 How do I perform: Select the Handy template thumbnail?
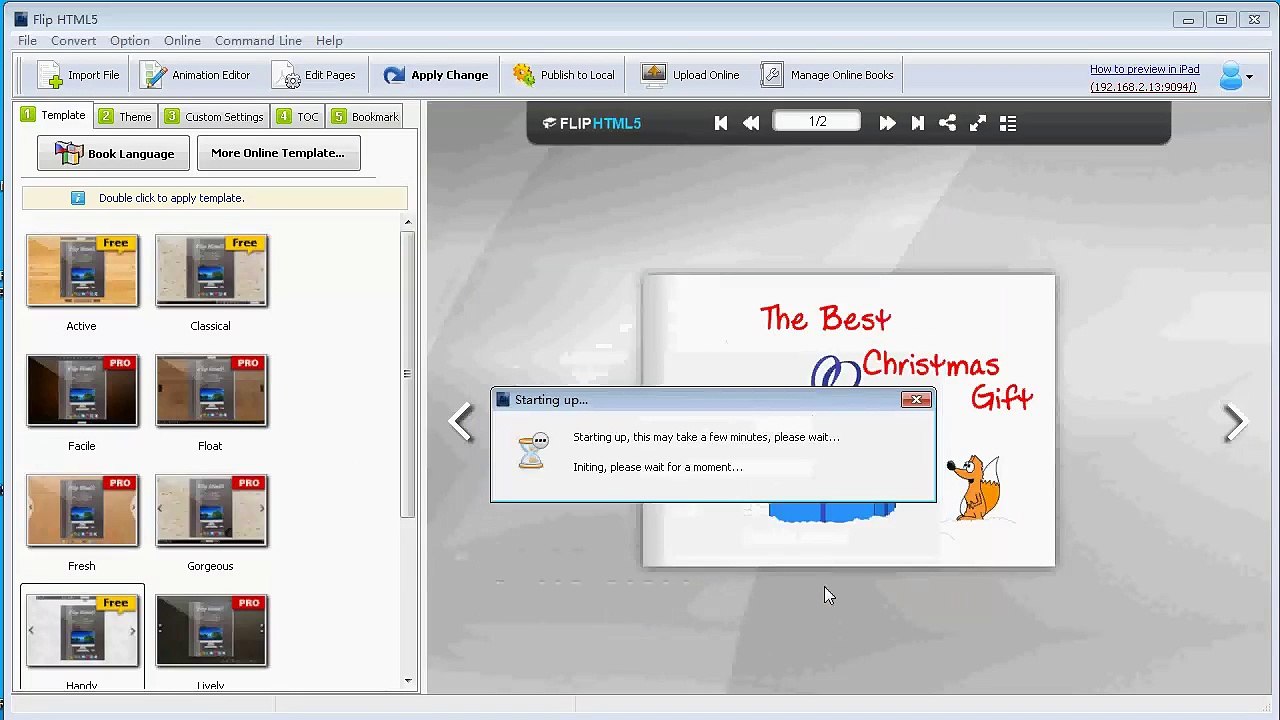pos(82,631)
